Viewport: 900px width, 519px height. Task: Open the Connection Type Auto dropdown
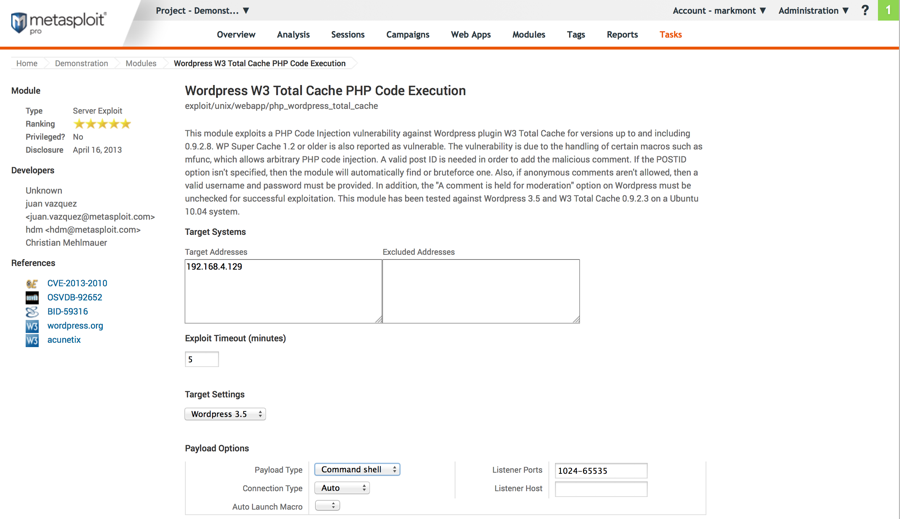[x=342, y=488]
